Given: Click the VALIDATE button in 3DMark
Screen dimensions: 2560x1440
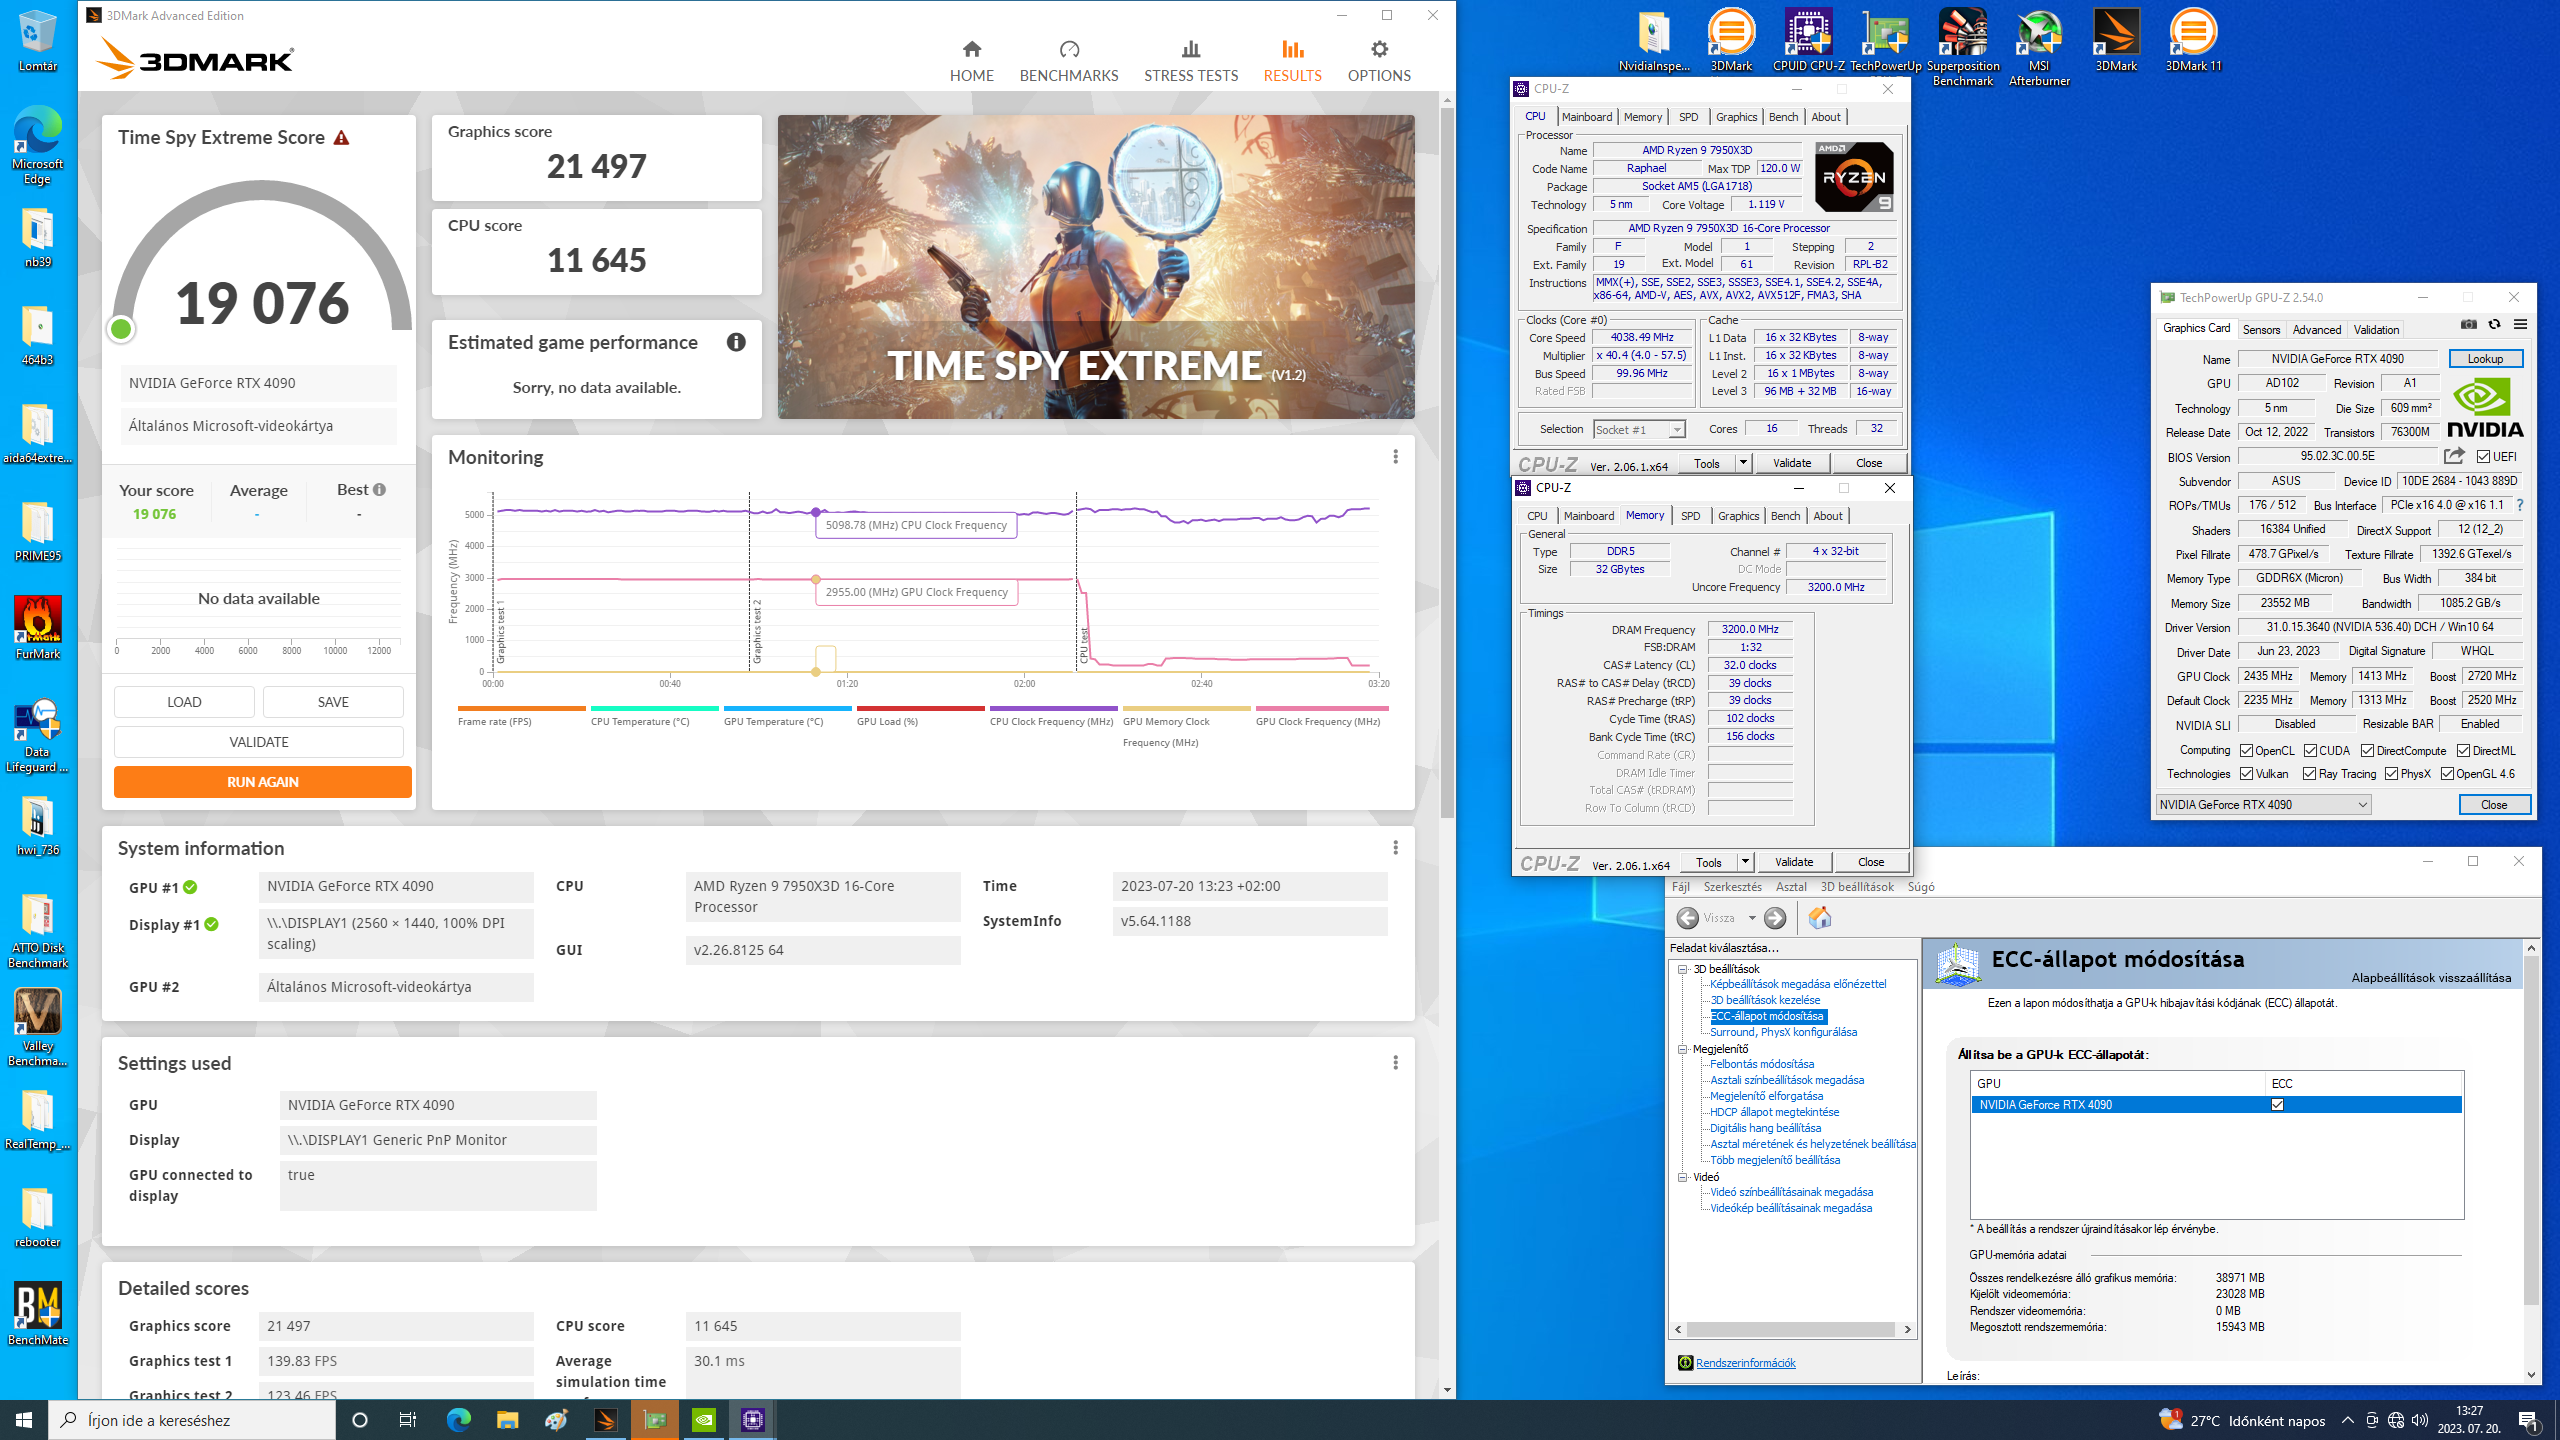Looking at the screenshot, I should pyautogui.click(x=259, y=742).
